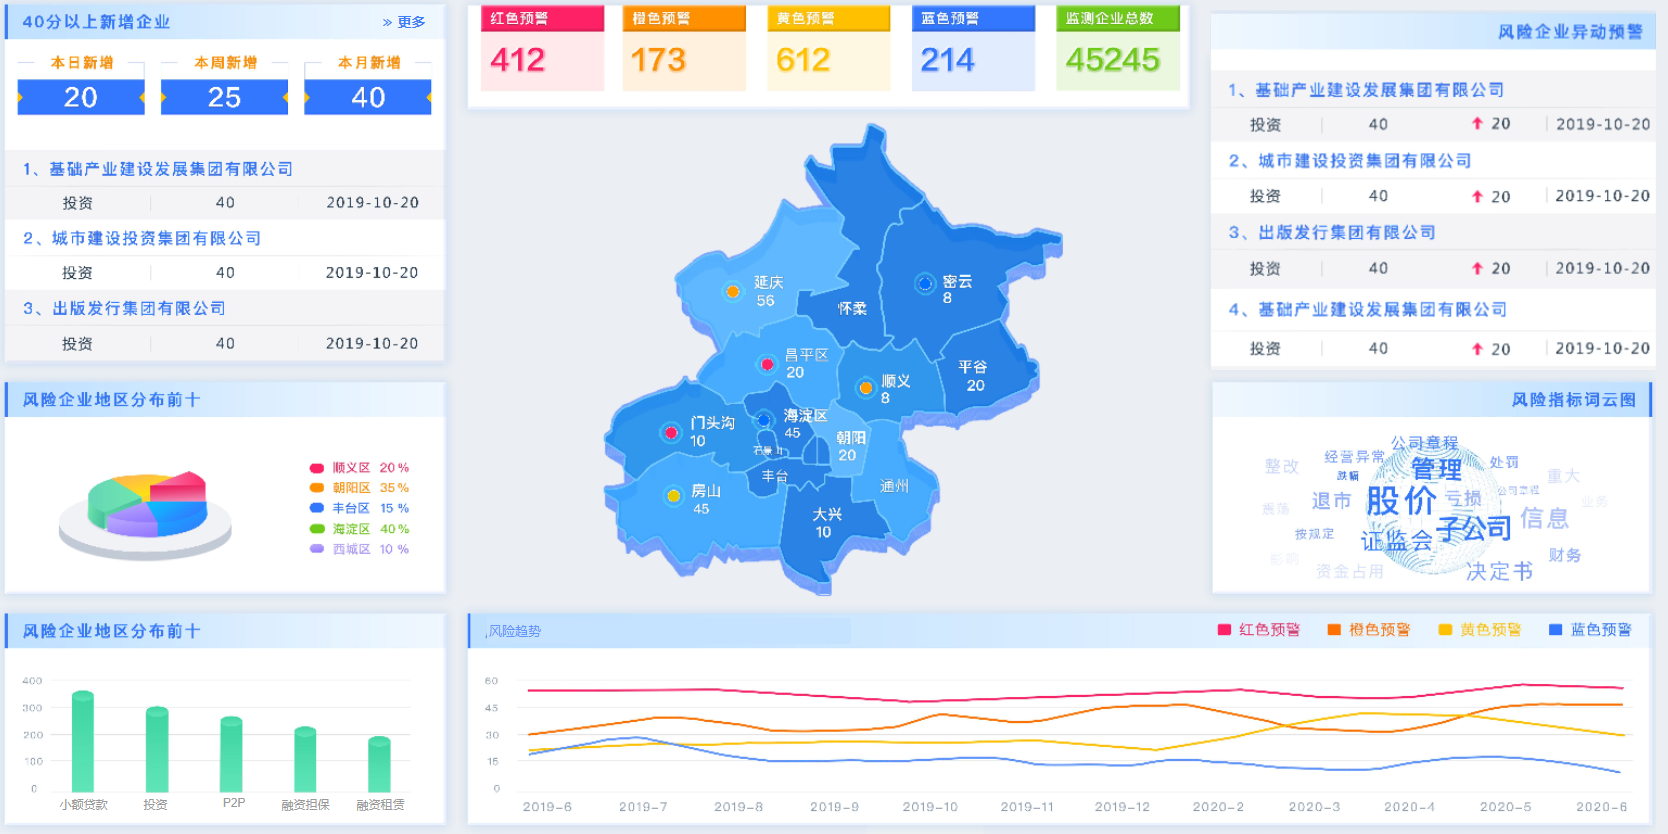1668x834 pixels.
Task: Toggle 朝阳区 35% pie legend item
Action: [x=359, y=488]
